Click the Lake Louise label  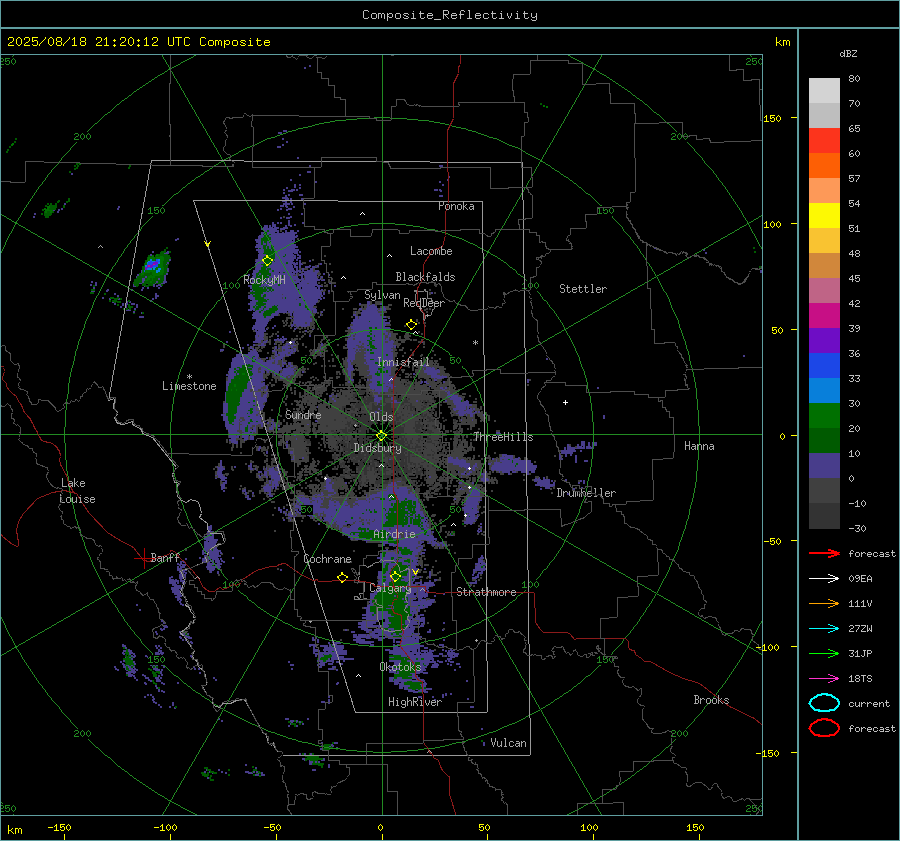[x=77, y=491]
